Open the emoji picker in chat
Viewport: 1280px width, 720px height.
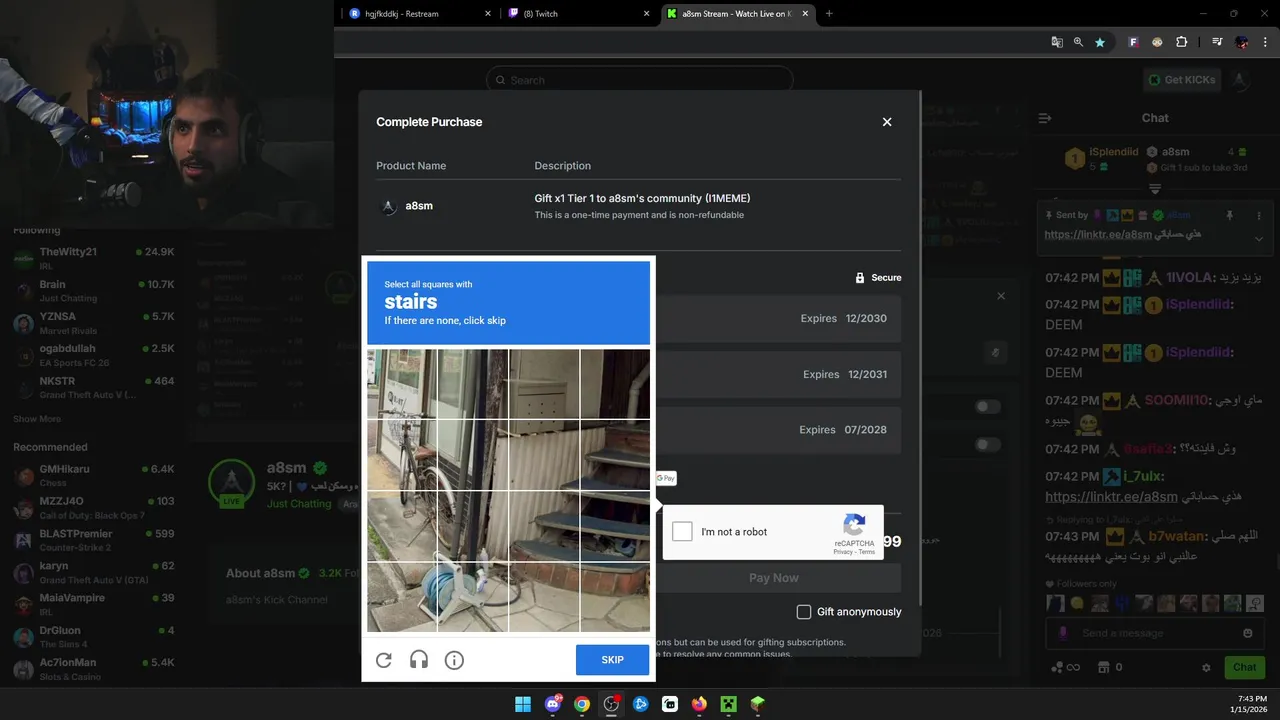pyautogui.click(x=1247, y=633)
